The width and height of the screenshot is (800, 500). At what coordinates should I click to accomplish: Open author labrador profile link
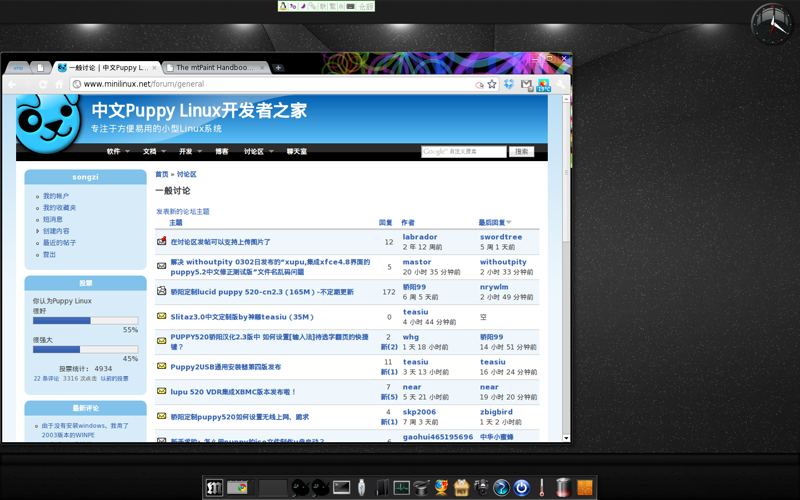point(420,237)
